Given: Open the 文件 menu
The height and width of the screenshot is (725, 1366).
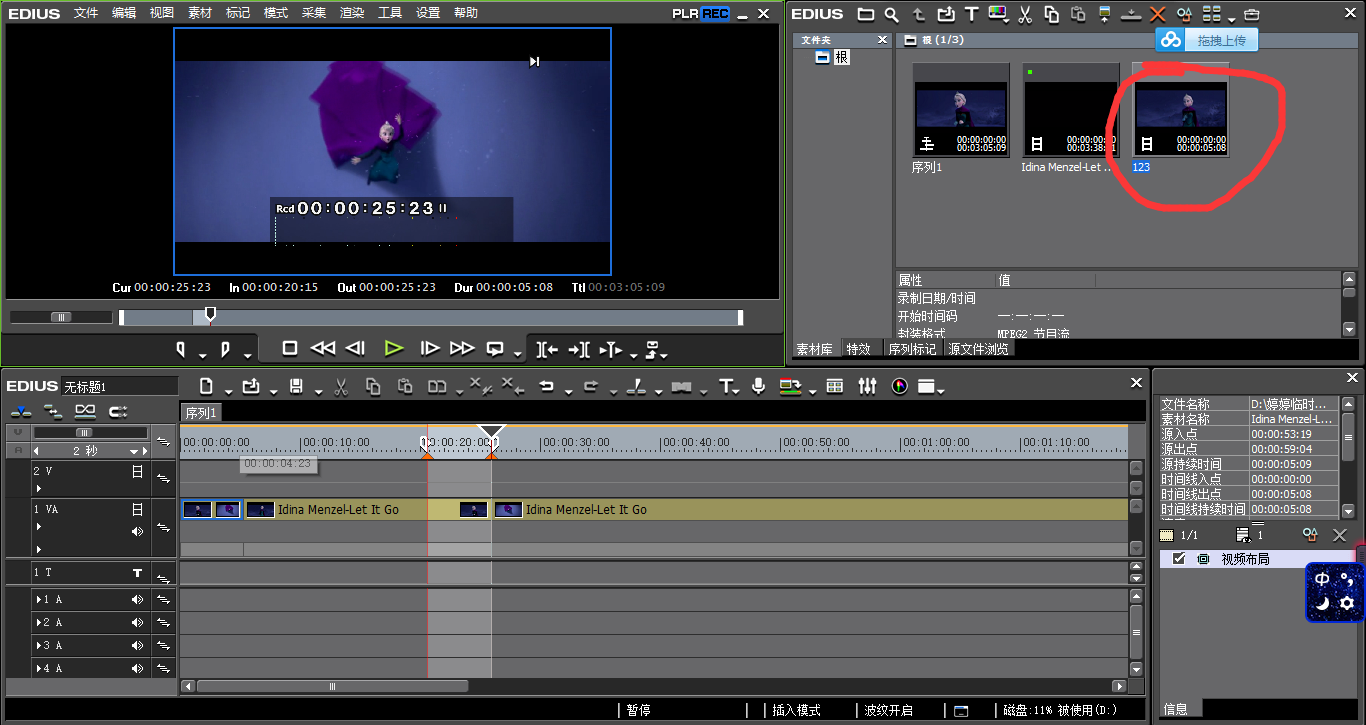Looking at the screenshot, I should [x=86, y=13].
